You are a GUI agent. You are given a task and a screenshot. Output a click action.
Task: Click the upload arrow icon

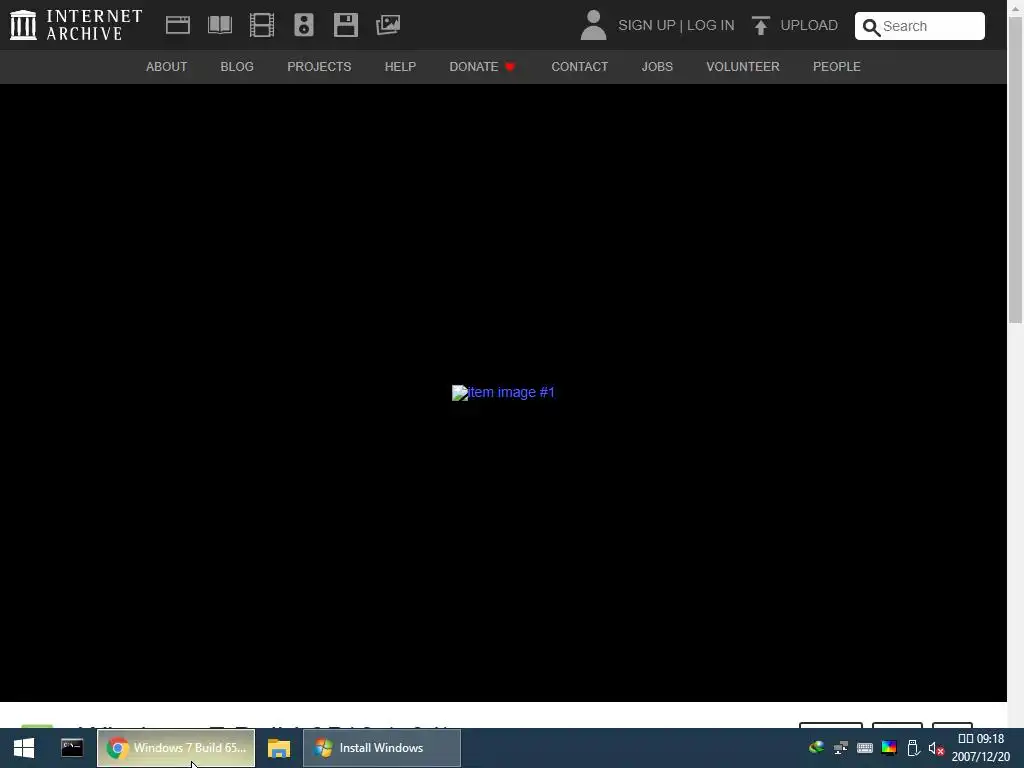click(x=760, y=25)
